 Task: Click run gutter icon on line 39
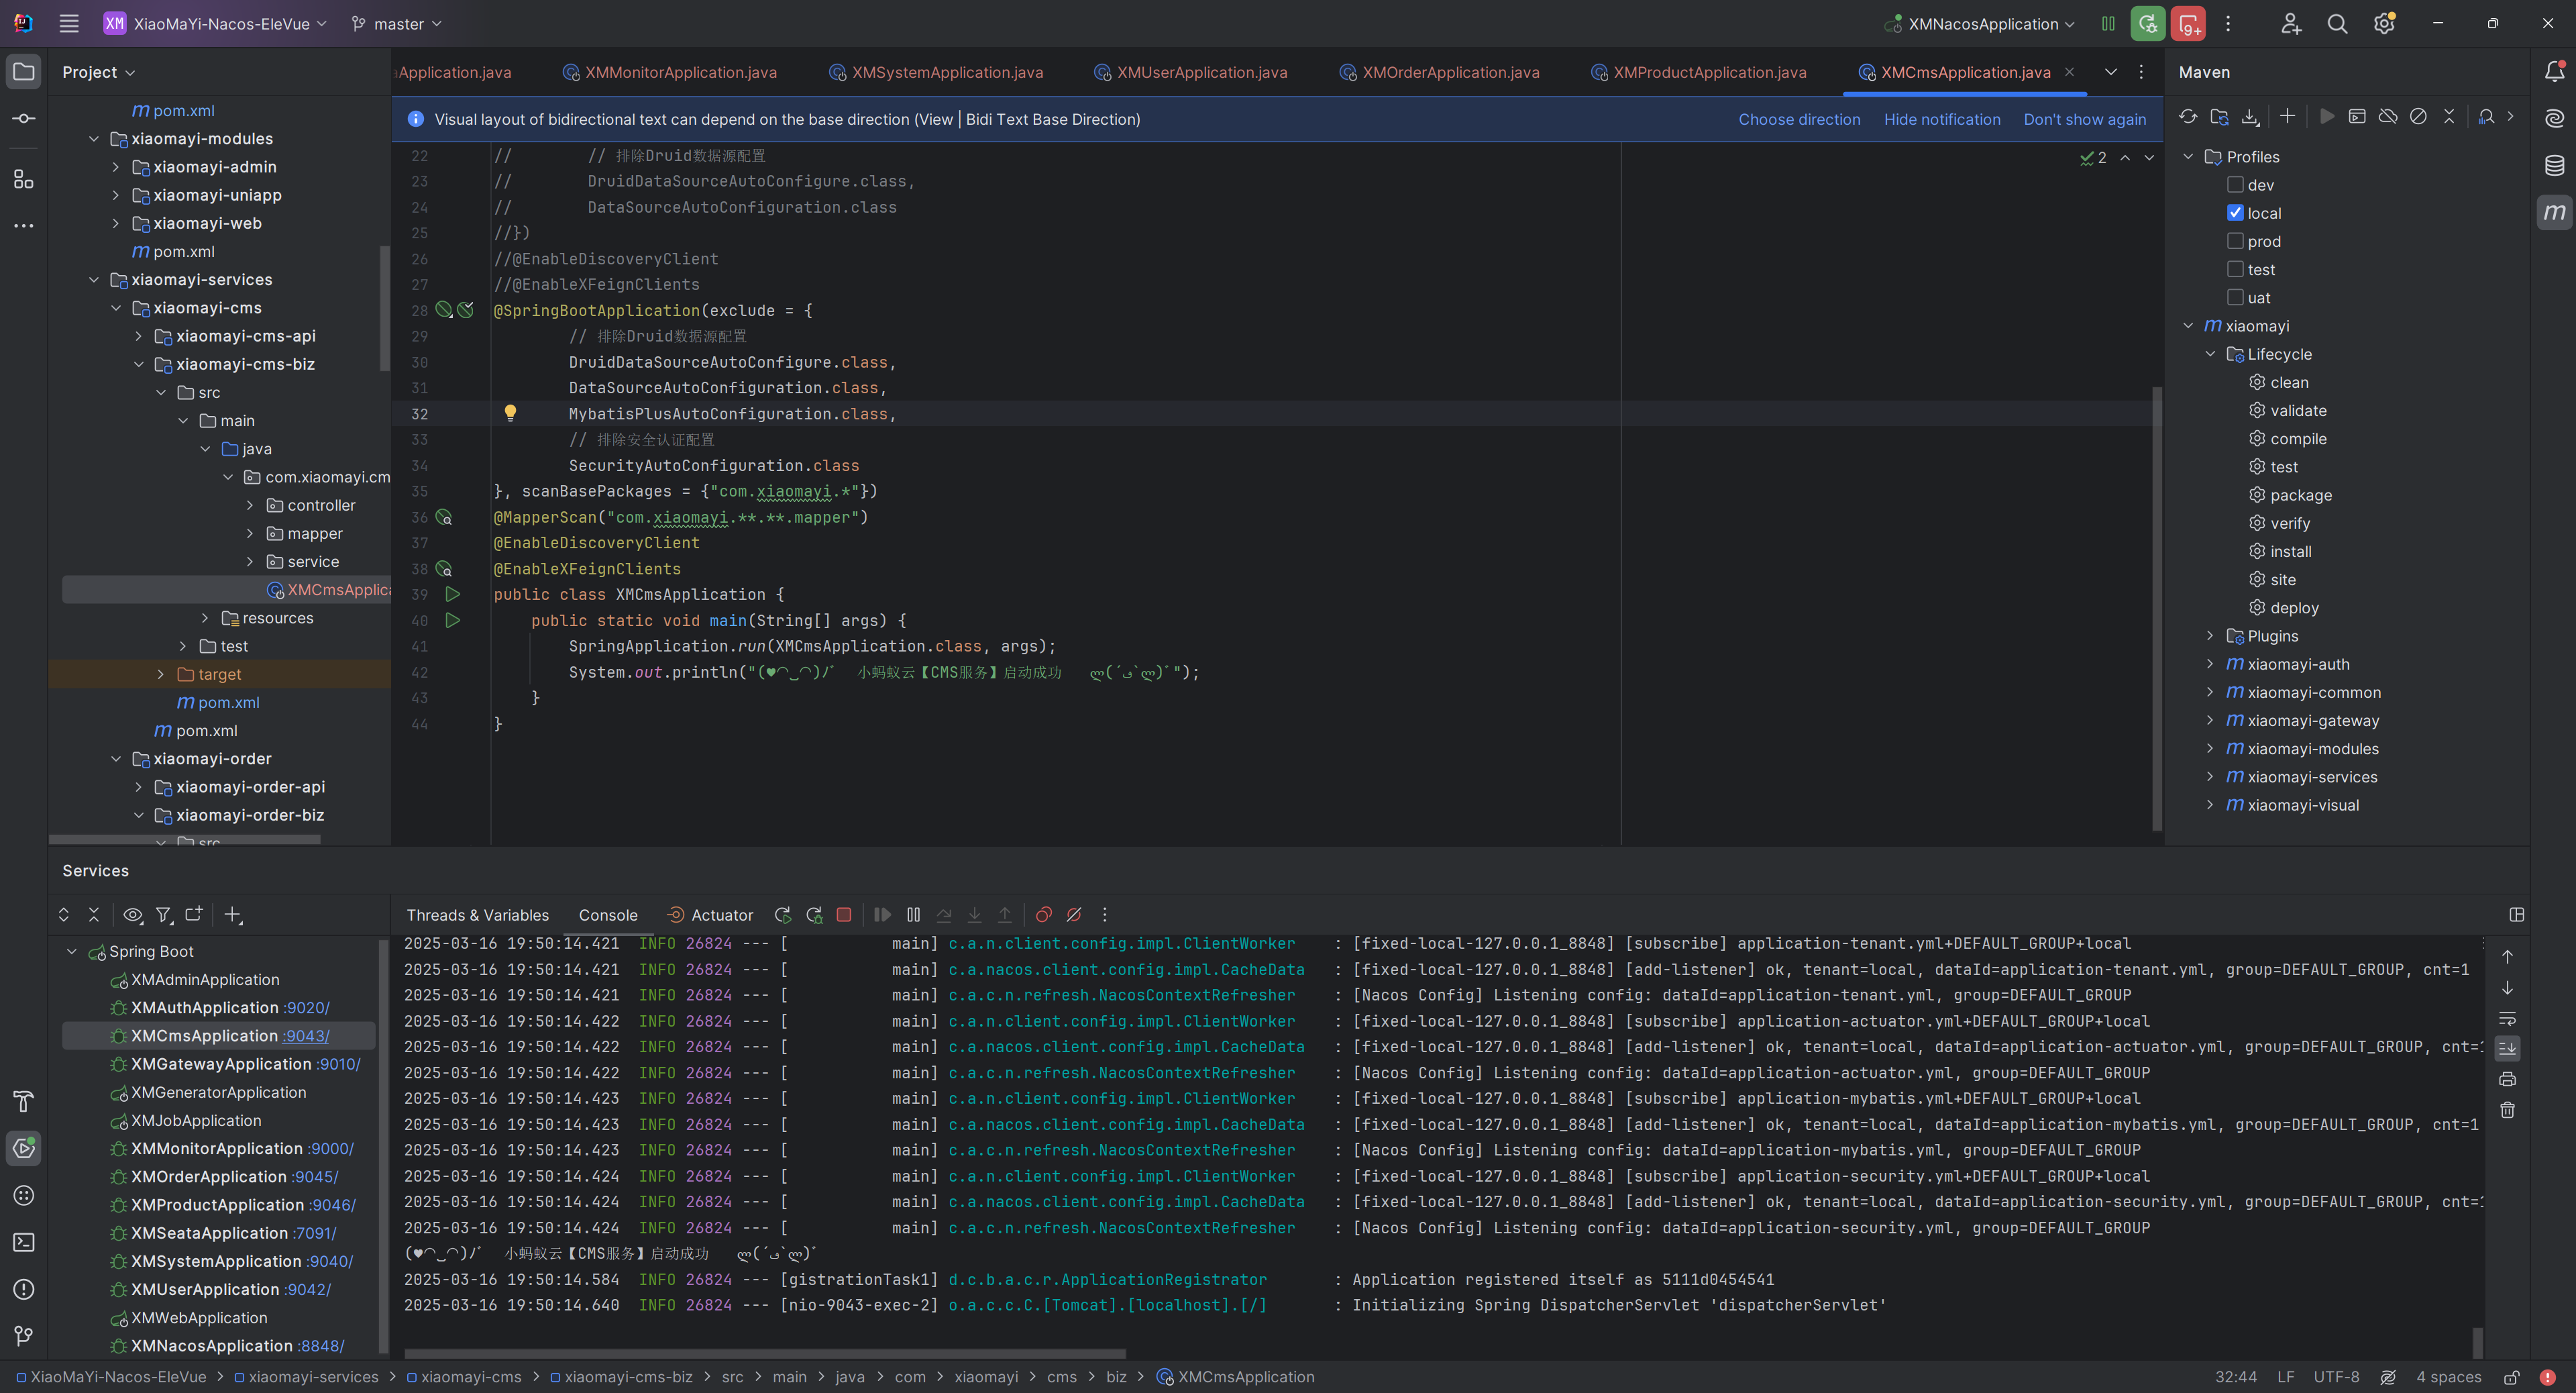pos(452,594)
